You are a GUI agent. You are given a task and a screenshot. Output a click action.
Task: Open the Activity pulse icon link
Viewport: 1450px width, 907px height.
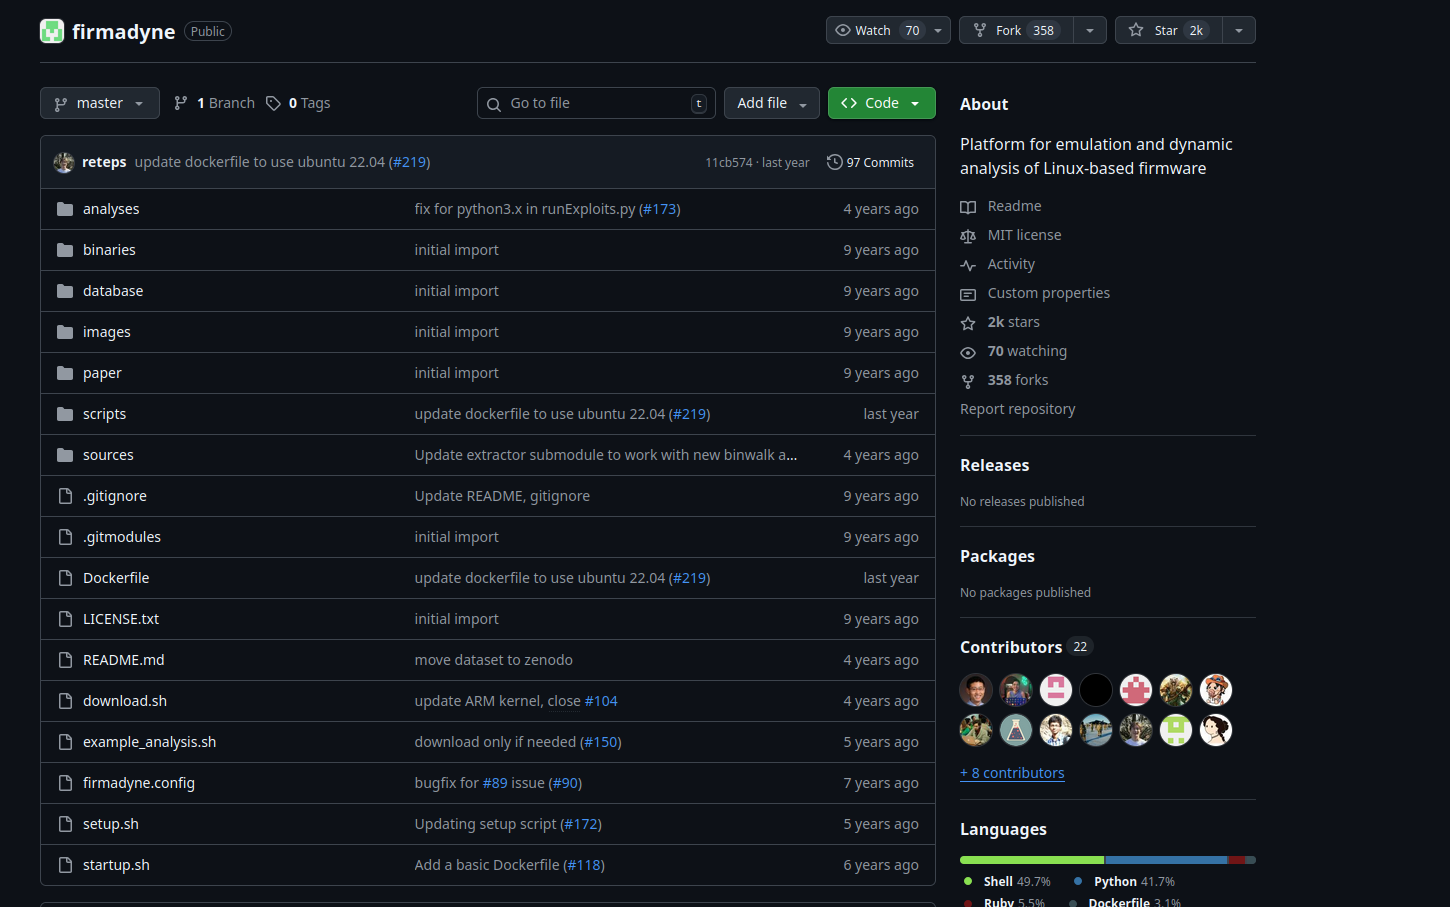coord(968,265)
